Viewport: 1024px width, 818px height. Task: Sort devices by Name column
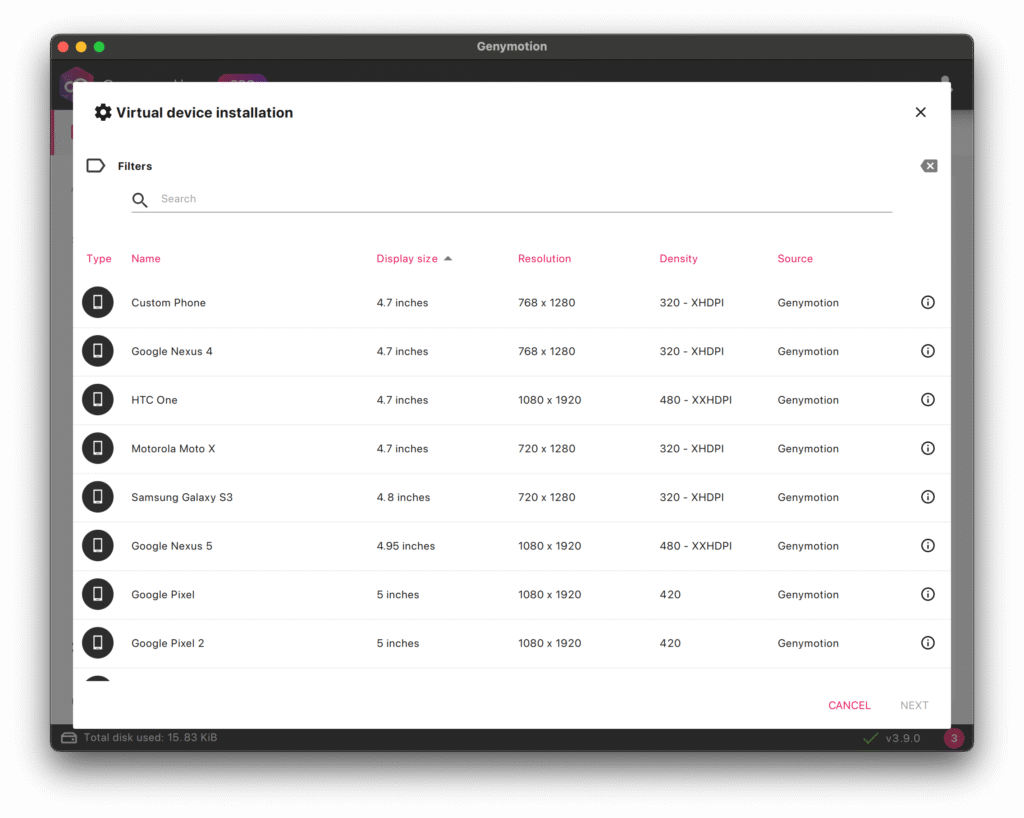[146, 258]
